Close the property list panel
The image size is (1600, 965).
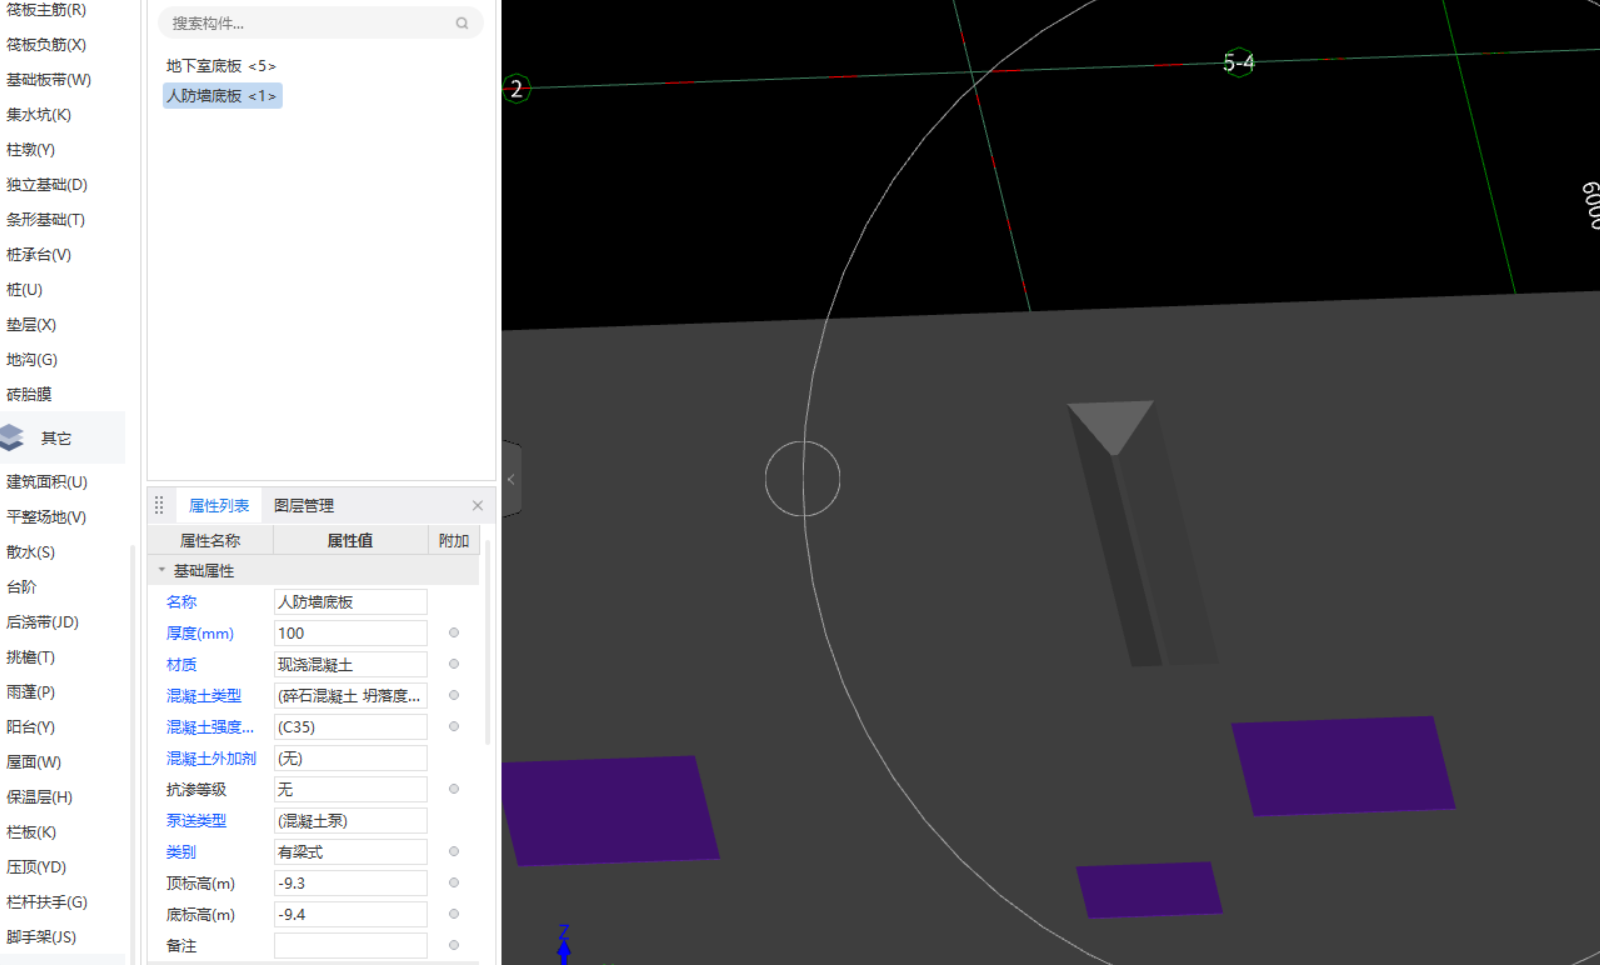(x=477, y=506)
